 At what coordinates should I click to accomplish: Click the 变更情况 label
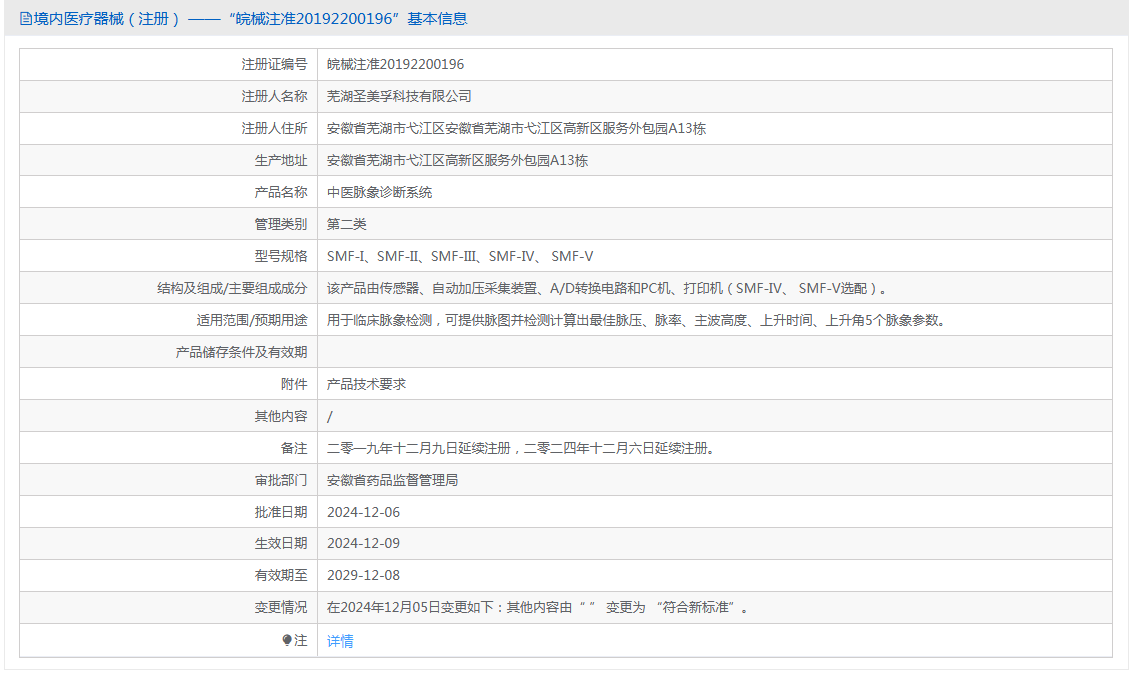[281, 607]
